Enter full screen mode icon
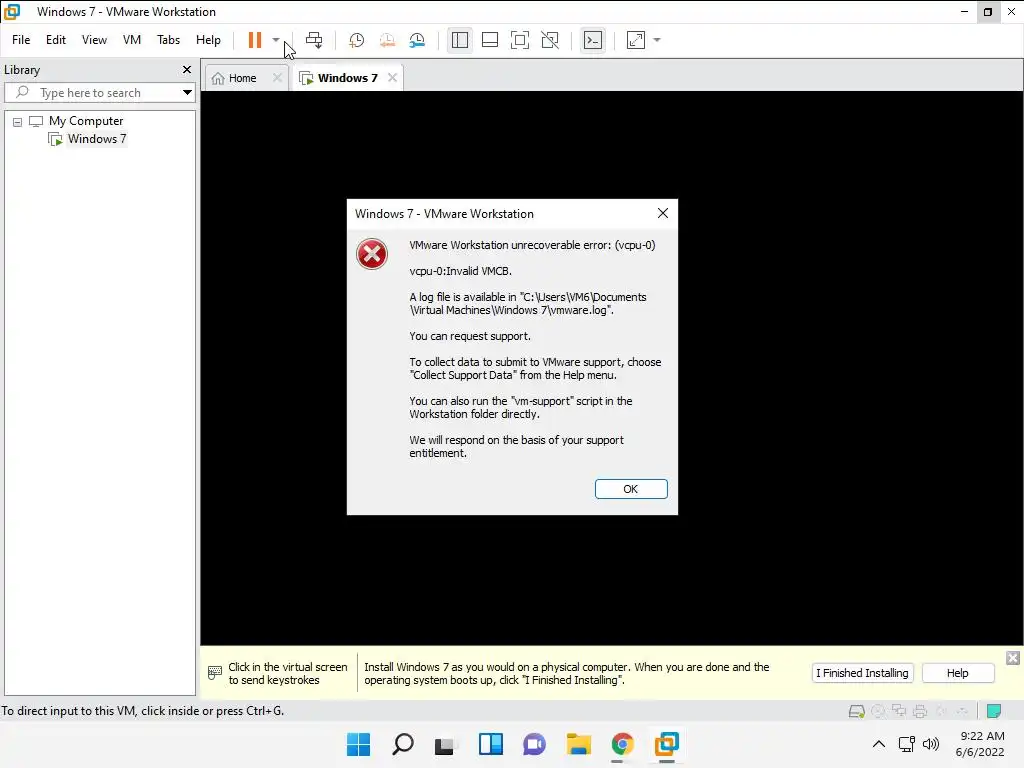Screen dimensions: 1024x768 [x=520, y=40]
